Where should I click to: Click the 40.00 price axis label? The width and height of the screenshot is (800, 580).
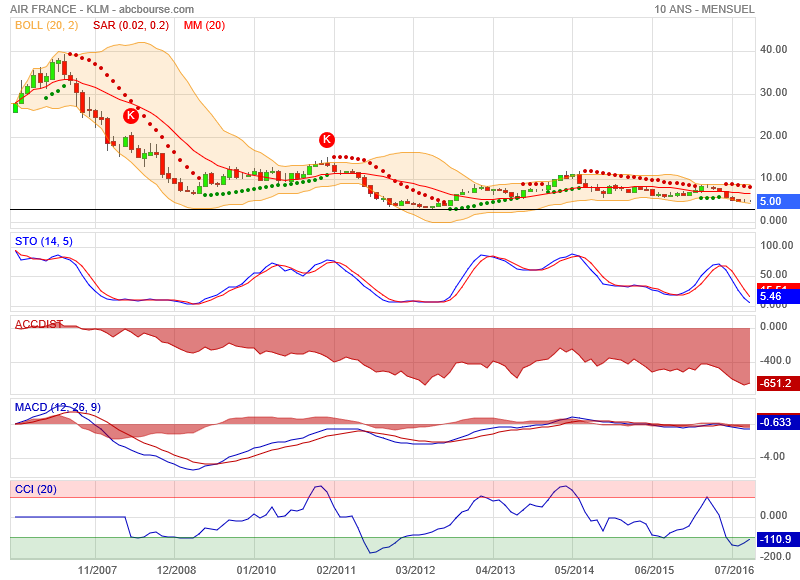(773, 49)
